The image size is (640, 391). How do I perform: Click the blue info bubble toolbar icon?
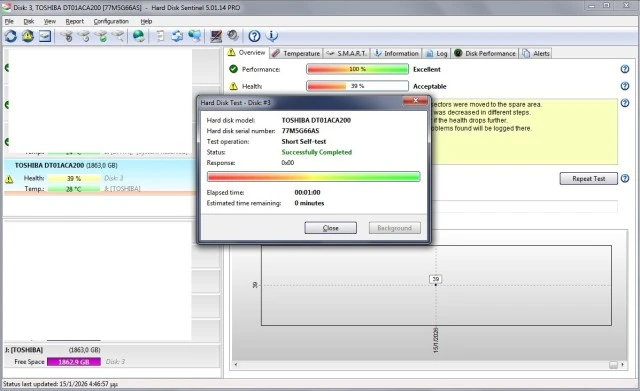click(271, 36)
